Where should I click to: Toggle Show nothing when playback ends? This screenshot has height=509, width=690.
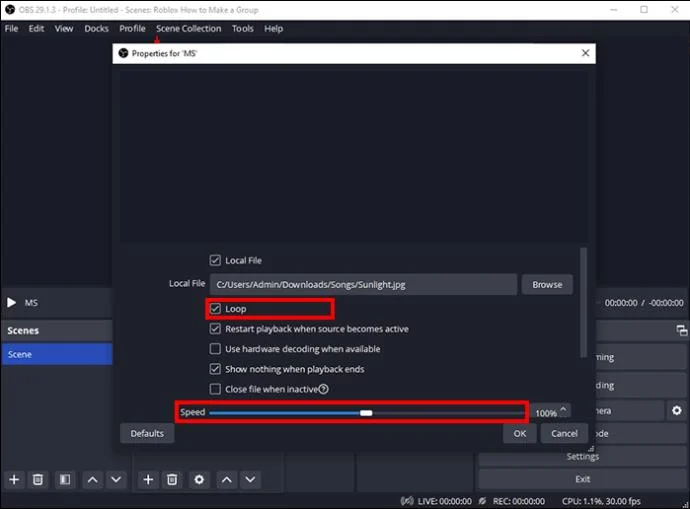(215, 369)
